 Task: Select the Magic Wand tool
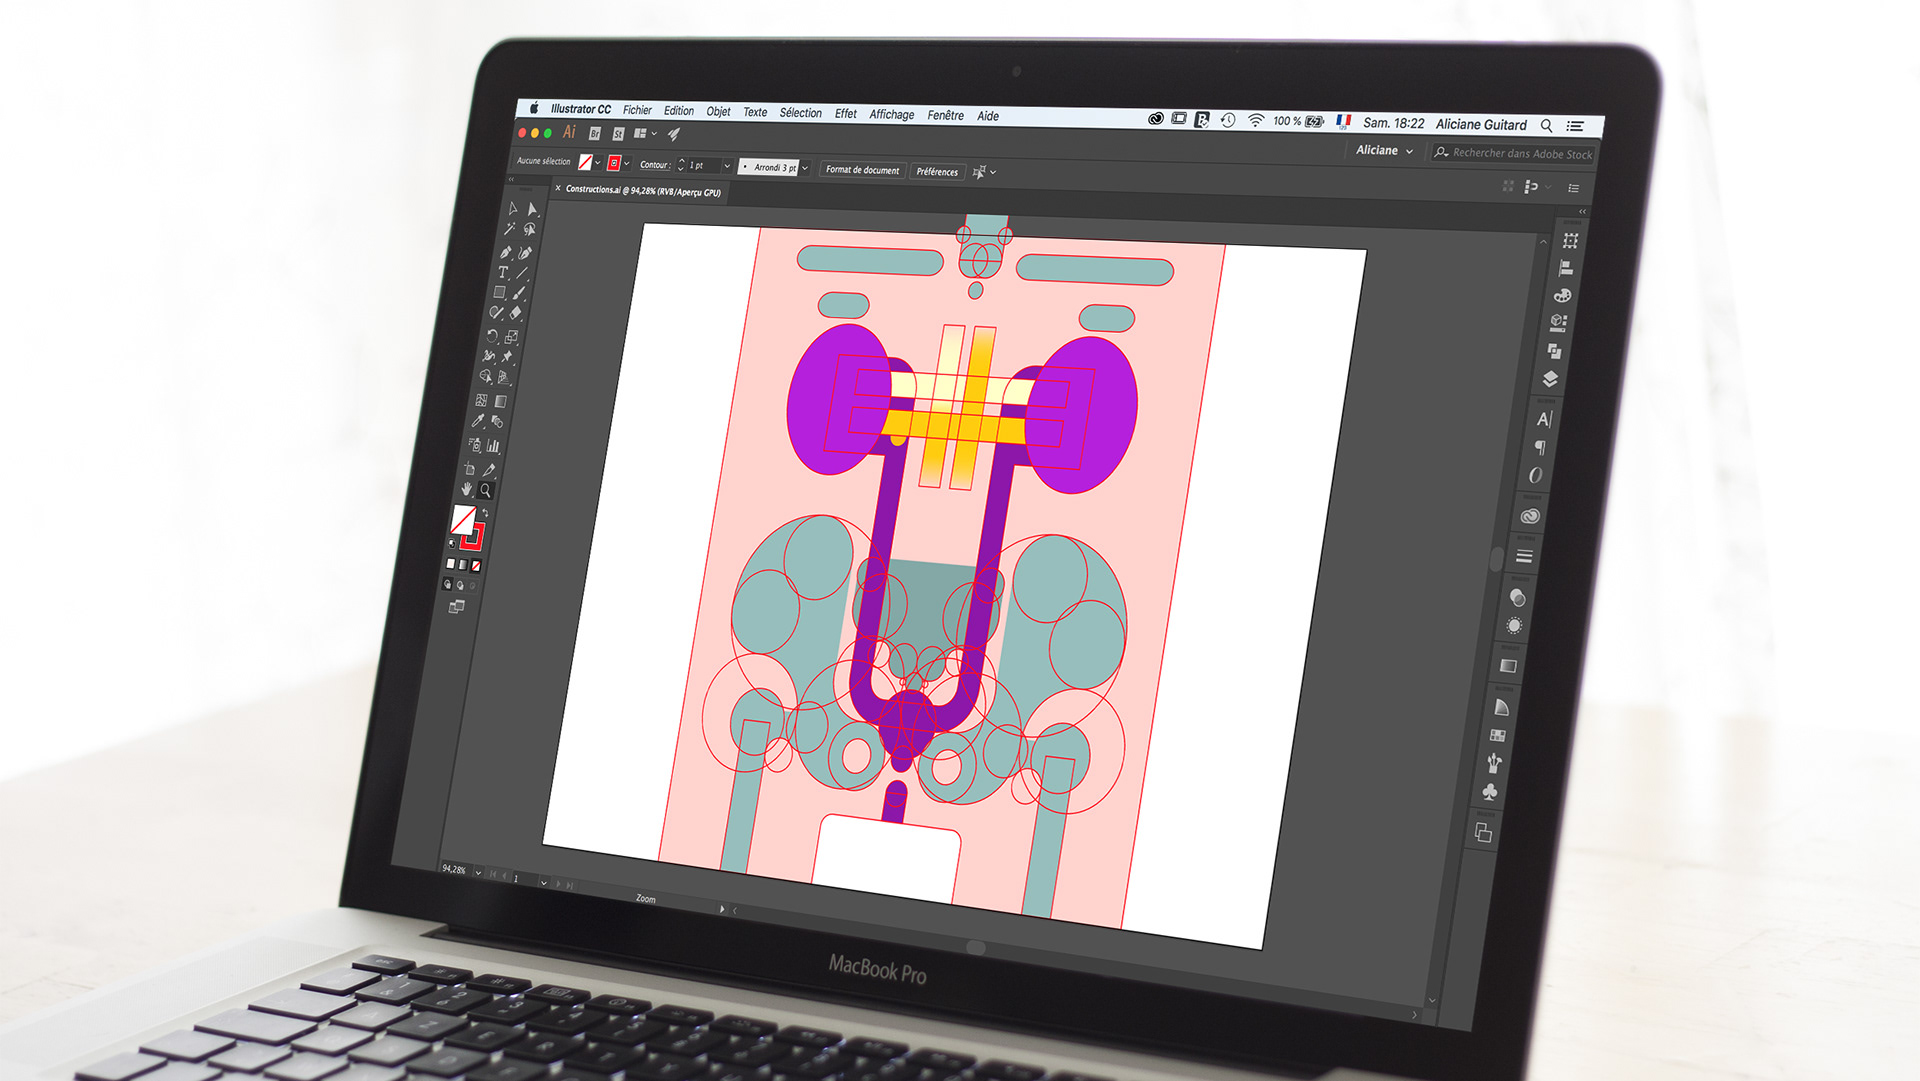pyautogui.click(x=509, y=229)
